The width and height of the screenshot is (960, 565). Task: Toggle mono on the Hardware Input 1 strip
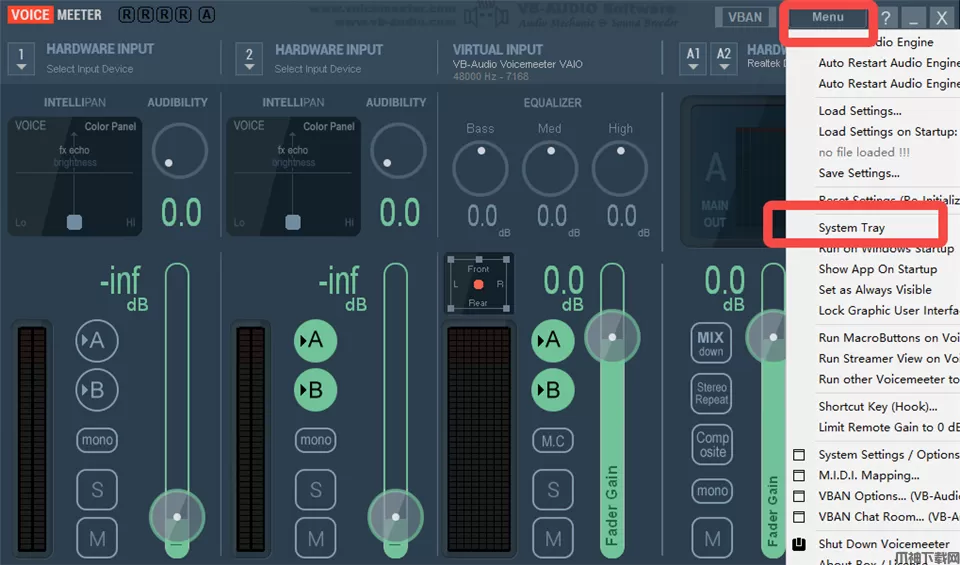pos(97,440)
